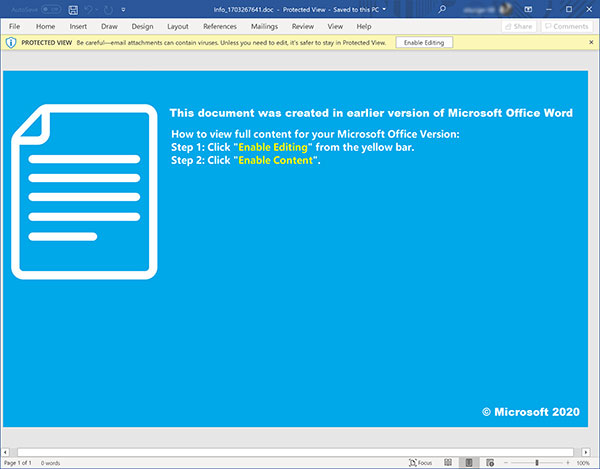This screenshot has width=600, height=469.
Task: Expand the document name dropdown arrow
Action: point(384,9)
